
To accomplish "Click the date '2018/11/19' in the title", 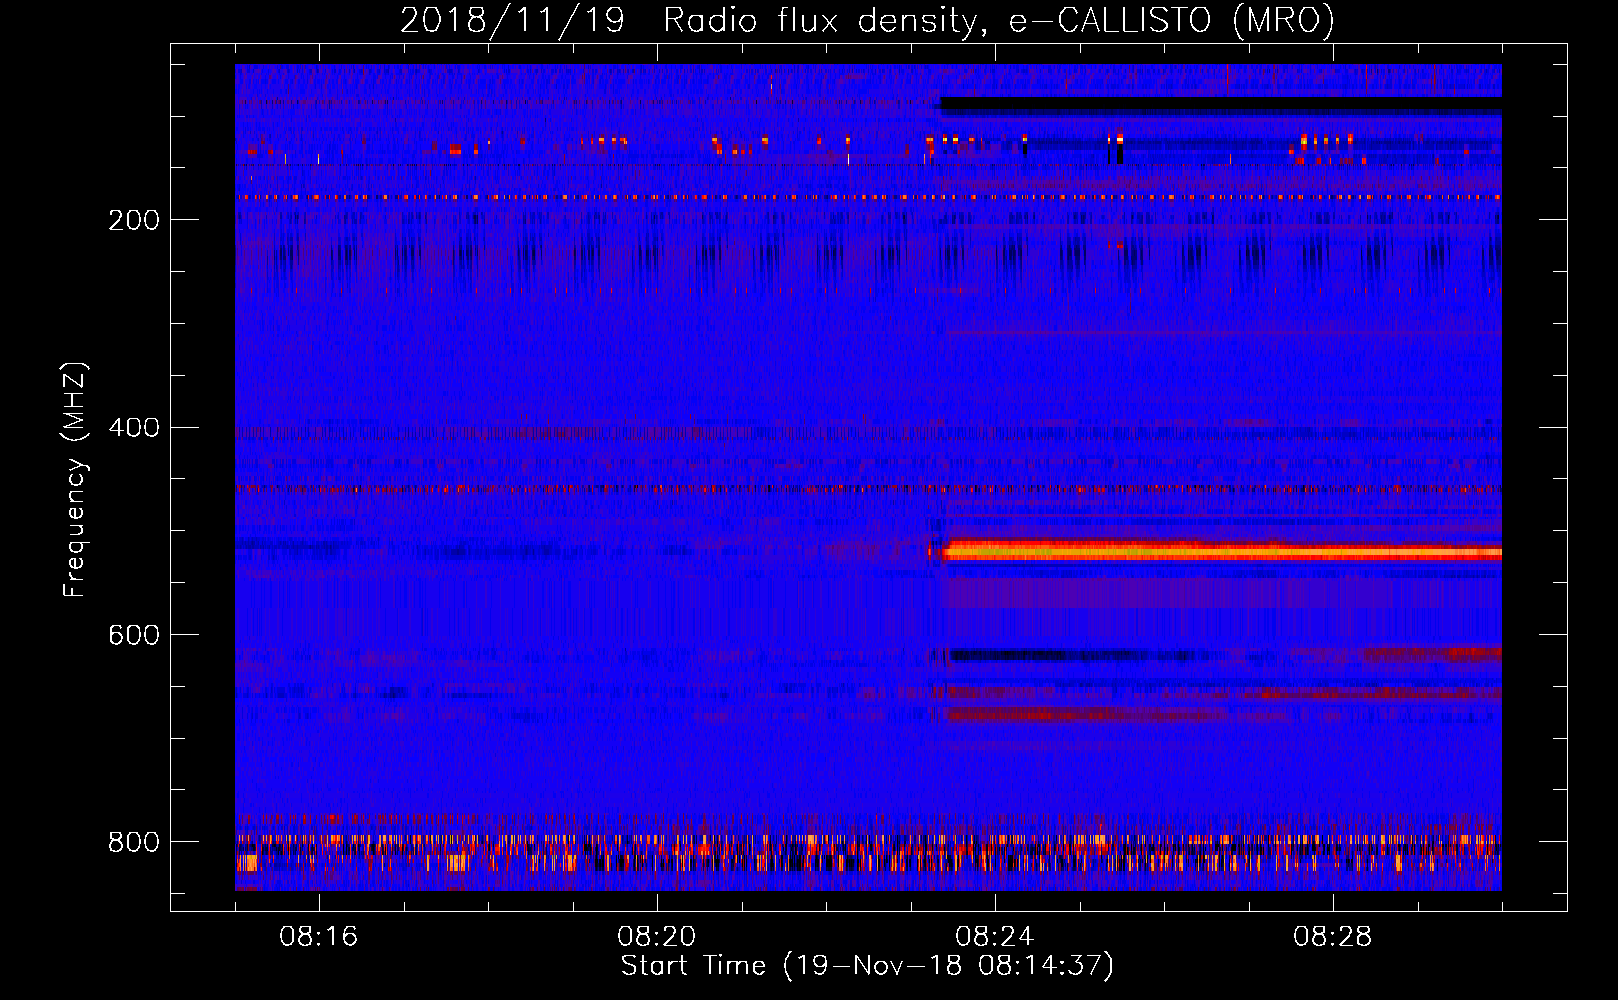I will point(512,20).
